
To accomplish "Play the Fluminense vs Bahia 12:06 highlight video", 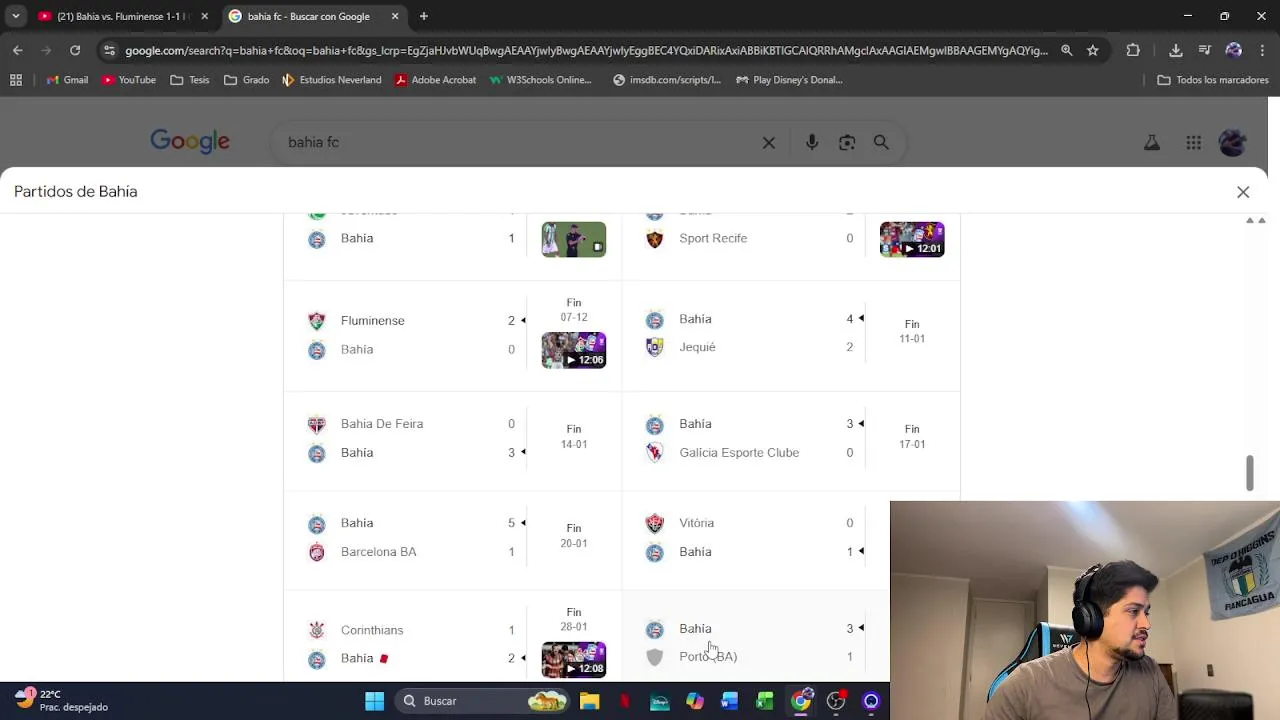I will click(574, 350).
